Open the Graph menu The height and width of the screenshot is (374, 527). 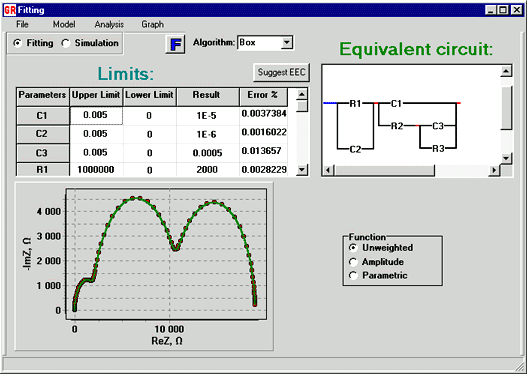(152, 24)
